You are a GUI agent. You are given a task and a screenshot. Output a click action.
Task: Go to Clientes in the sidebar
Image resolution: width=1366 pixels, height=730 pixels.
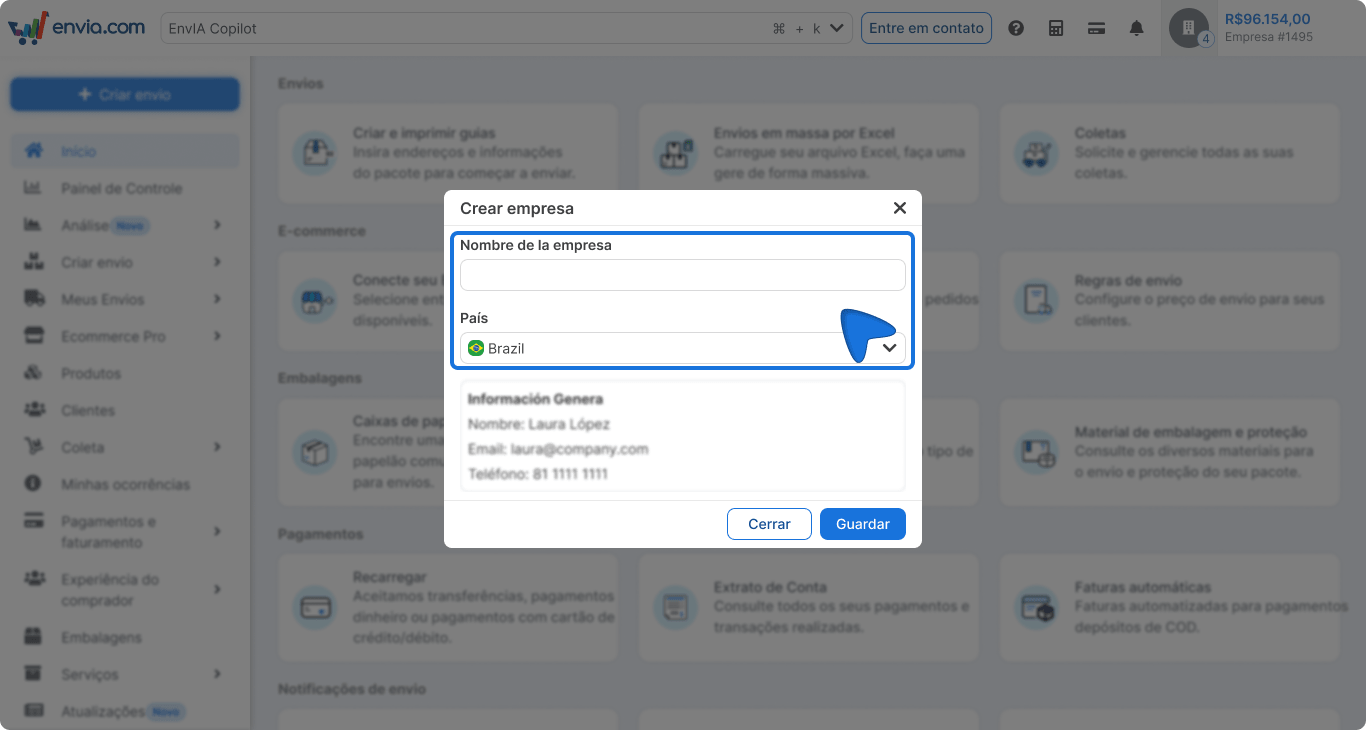[x=88, y=411]
